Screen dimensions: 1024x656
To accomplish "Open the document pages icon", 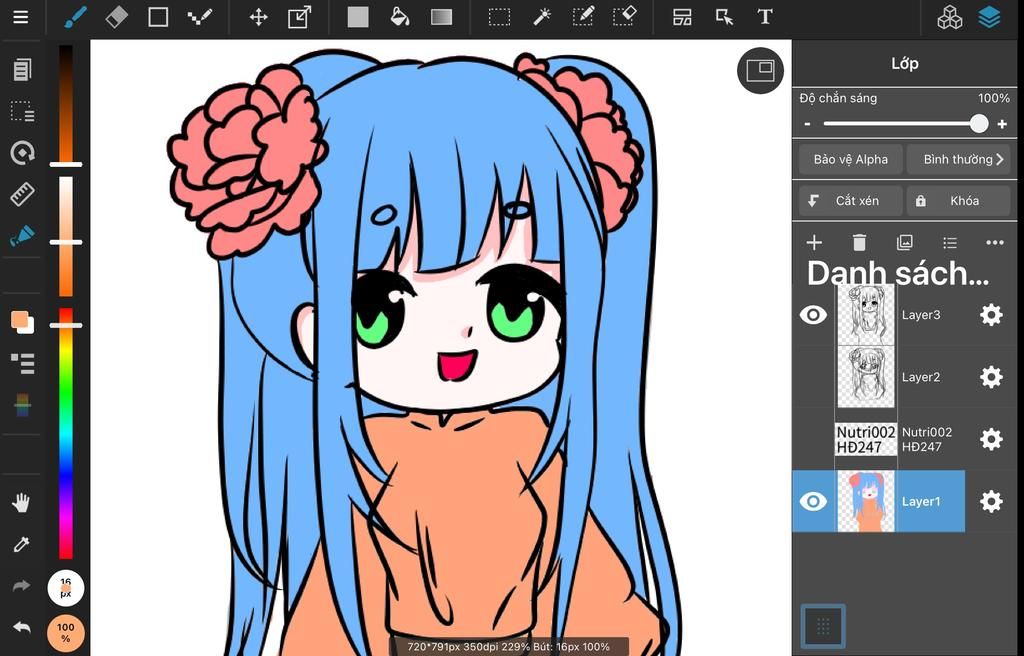I will pyautogui.click(x=22, y=70).
